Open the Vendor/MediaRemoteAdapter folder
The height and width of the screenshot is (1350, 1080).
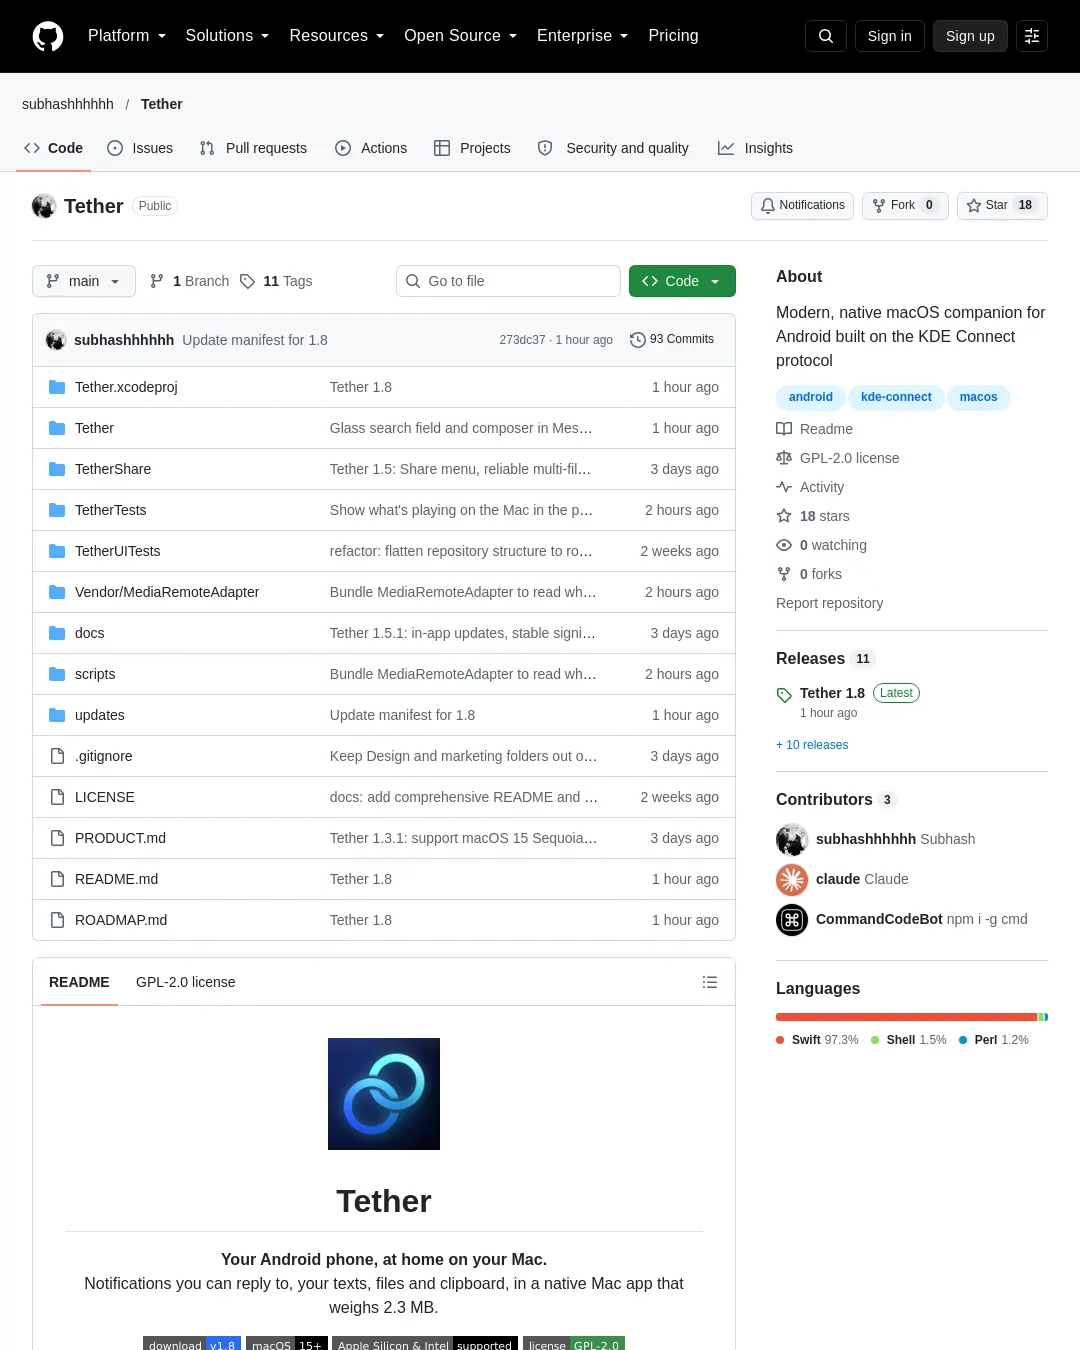pos(167,592)
